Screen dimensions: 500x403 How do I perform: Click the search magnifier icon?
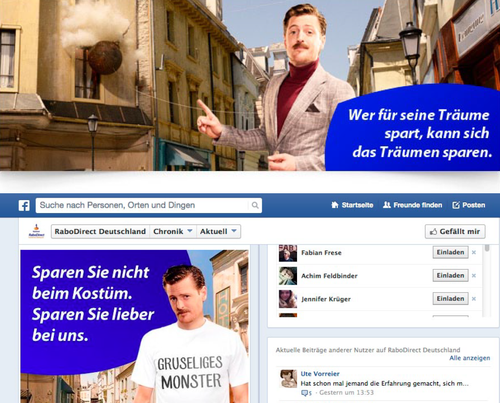click(255, 205)
